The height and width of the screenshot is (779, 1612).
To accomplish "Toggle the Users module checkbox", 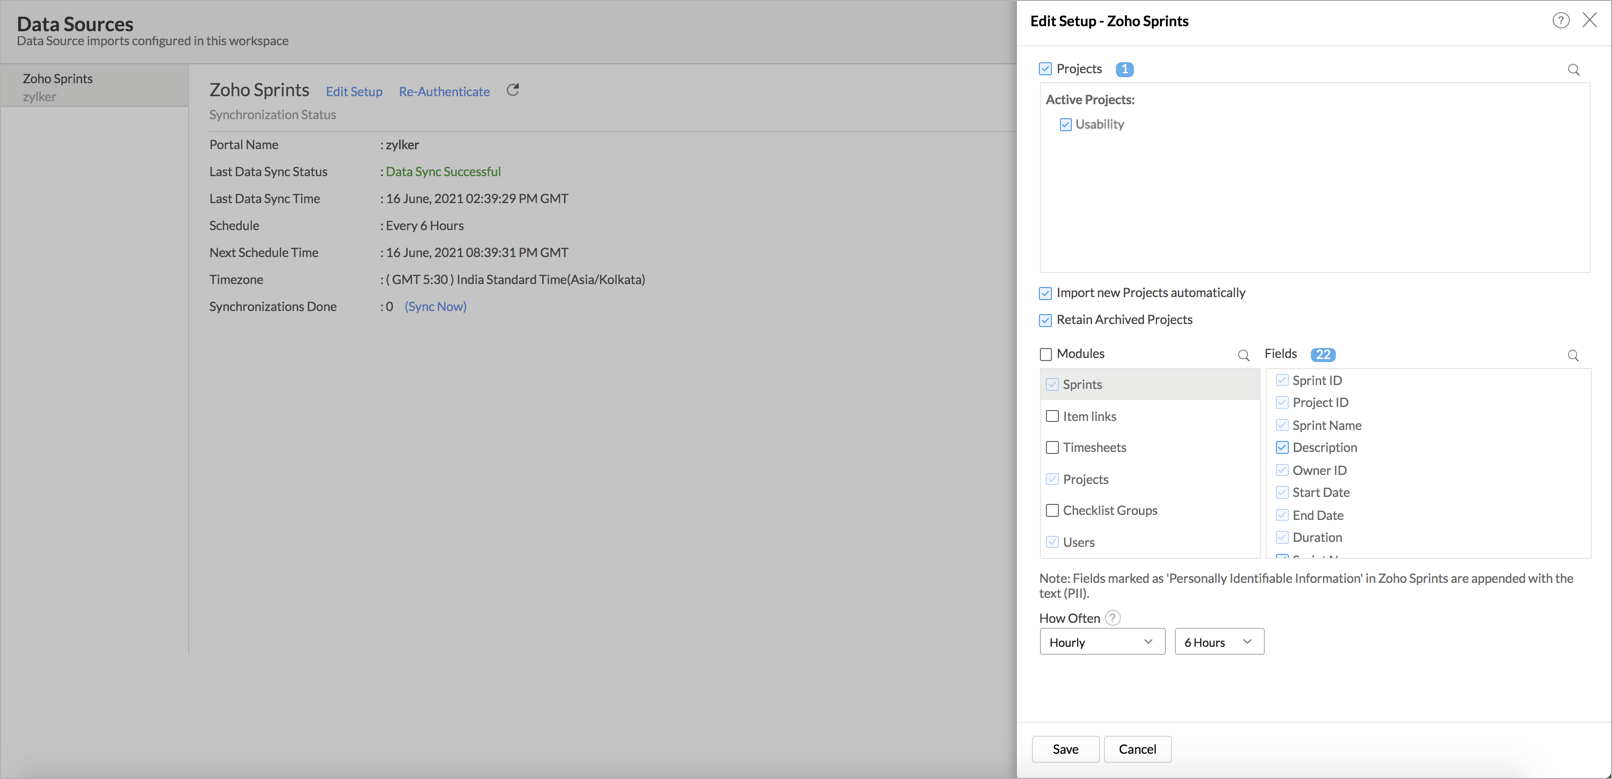I will click(x=1052, y=542).
